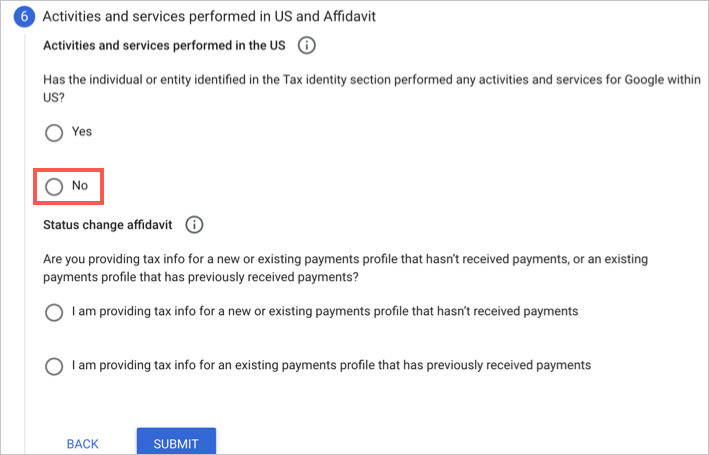Click the 'No' option label text
709x455 pixels.
80,186
